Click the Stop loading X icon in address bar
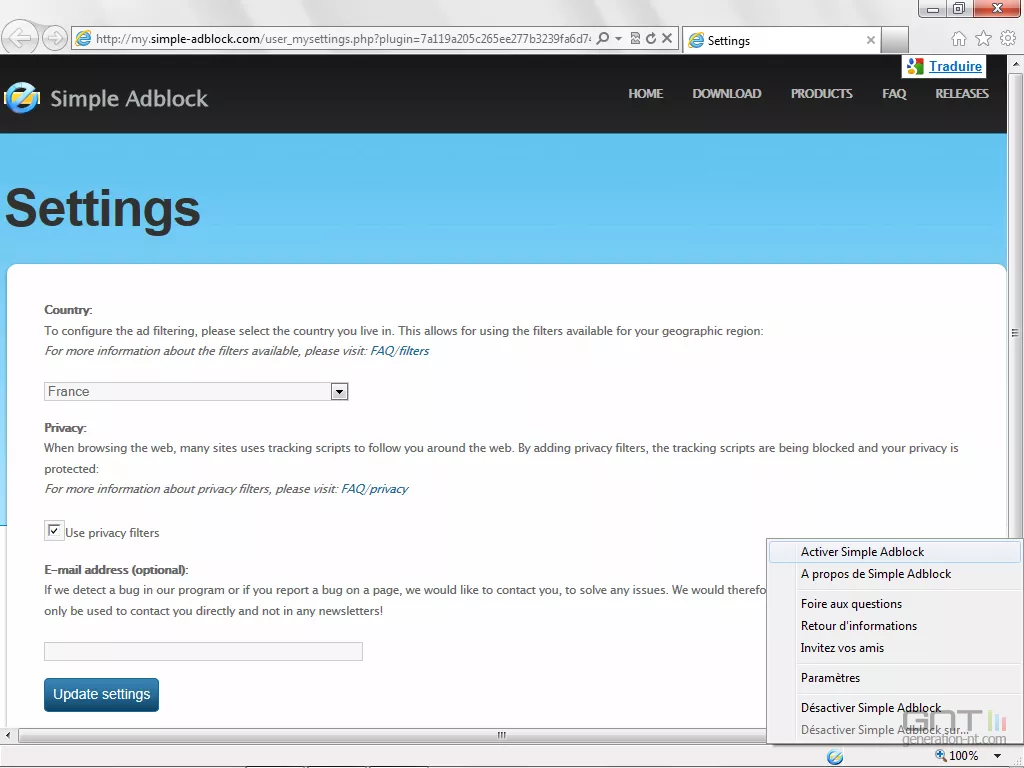Viewport: 1024px width, 768px height. pos(667,39)
